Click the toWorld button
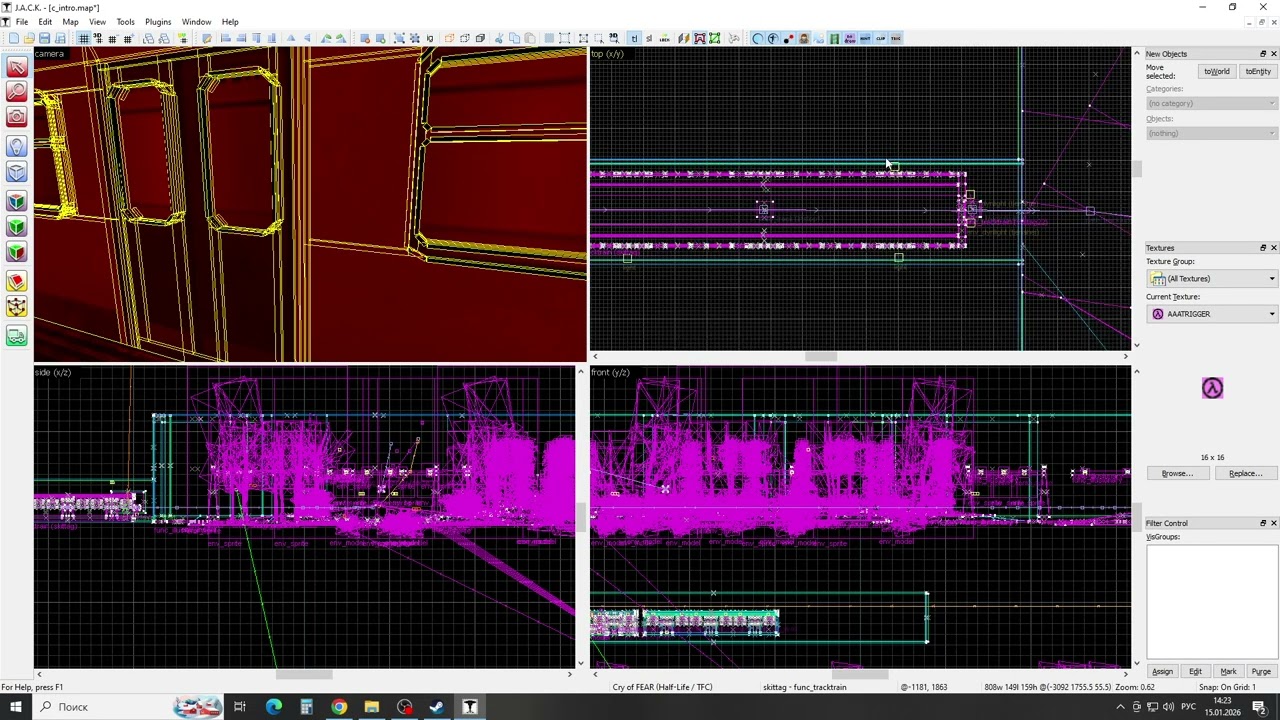Image resolution: width=1280 pixels, height=720 pixels. (x=1216, y=72)
